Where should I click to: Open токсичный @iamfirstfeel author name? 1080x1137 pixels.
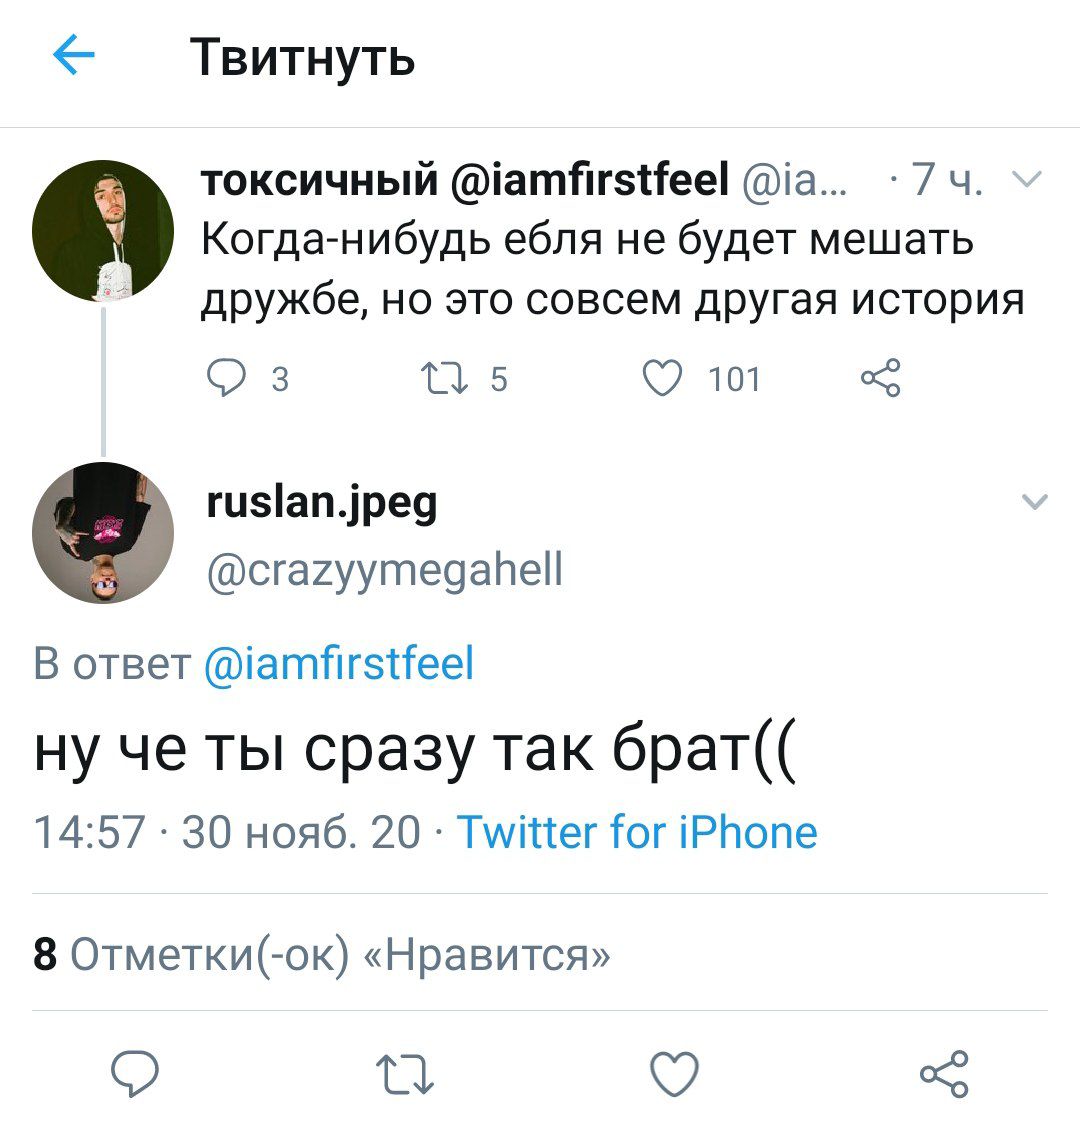tap(465, 181)
